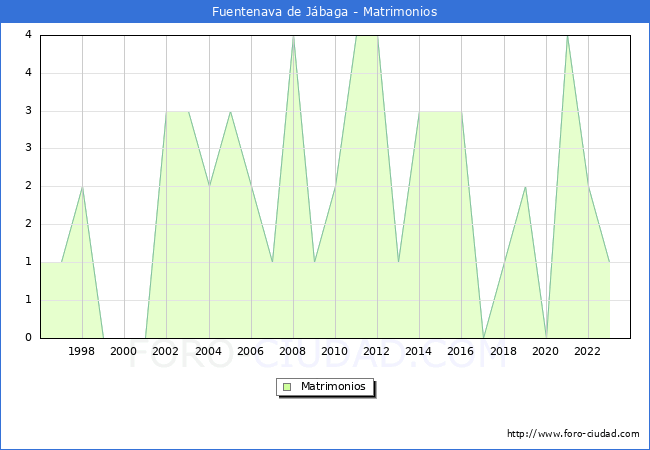Select the 2006 year label
This screenshot has width=650, height=450.
point(250,351)
